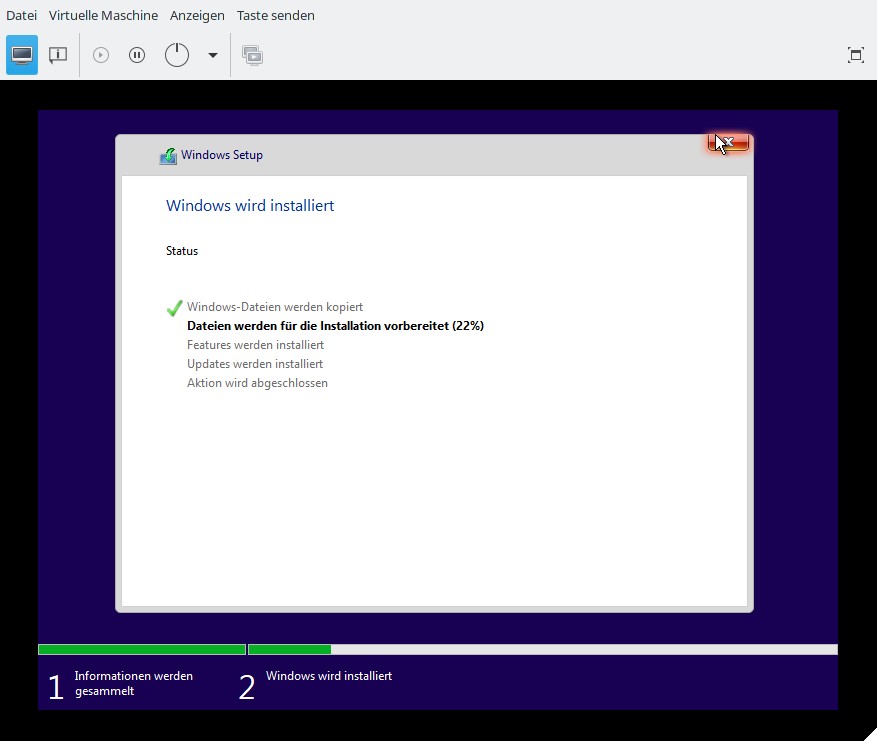Select 'Aktion wird abgeschlossen' status line
The image size is (877, 741).
pos(257,383)
